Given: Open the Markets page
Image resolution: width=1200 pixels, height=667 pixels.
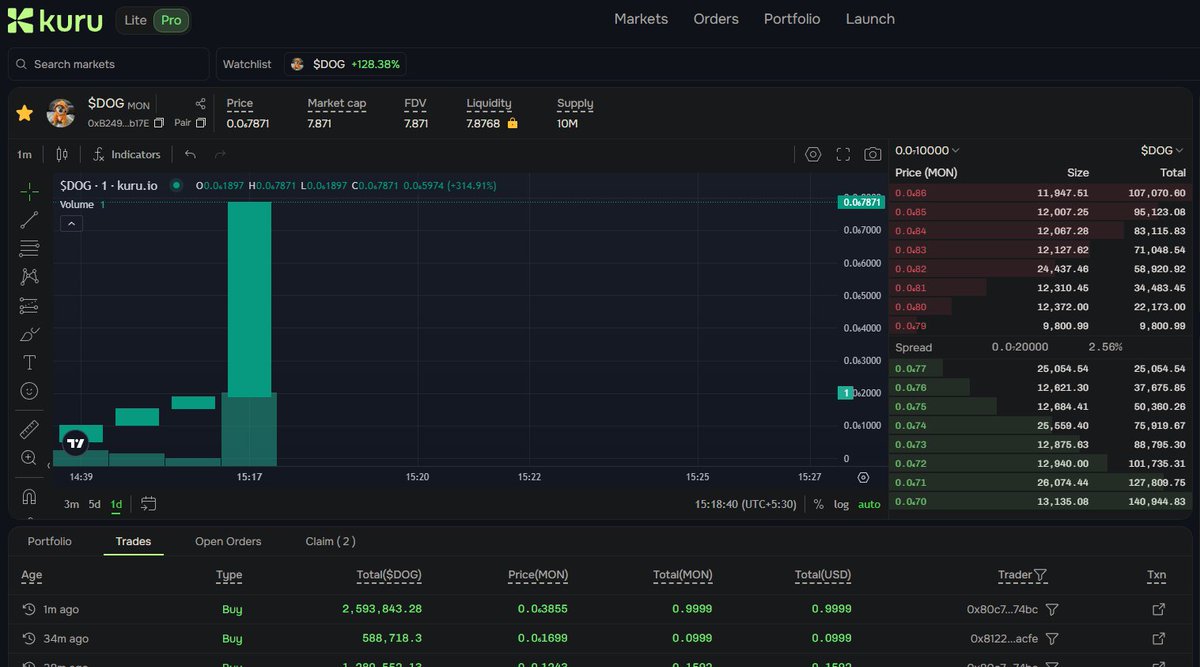Looking at the screenshot, I should (x=641, y=19).
